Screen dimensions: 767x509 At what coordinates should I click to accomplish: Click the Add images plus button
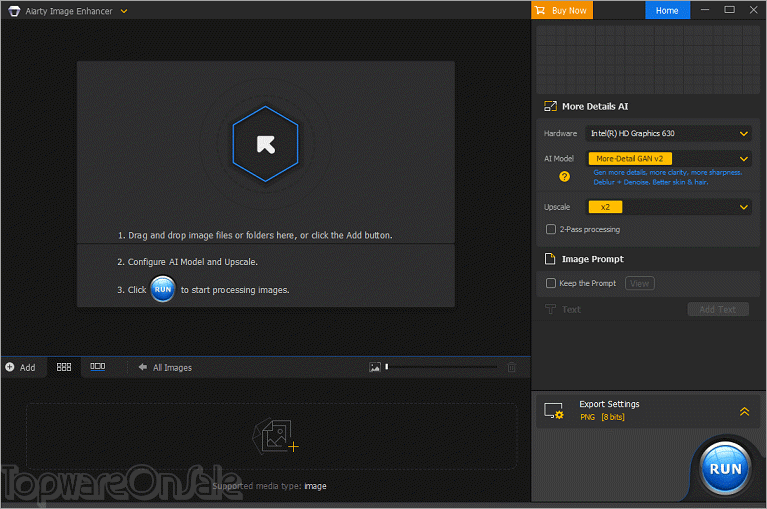click(x=21, y=367)
